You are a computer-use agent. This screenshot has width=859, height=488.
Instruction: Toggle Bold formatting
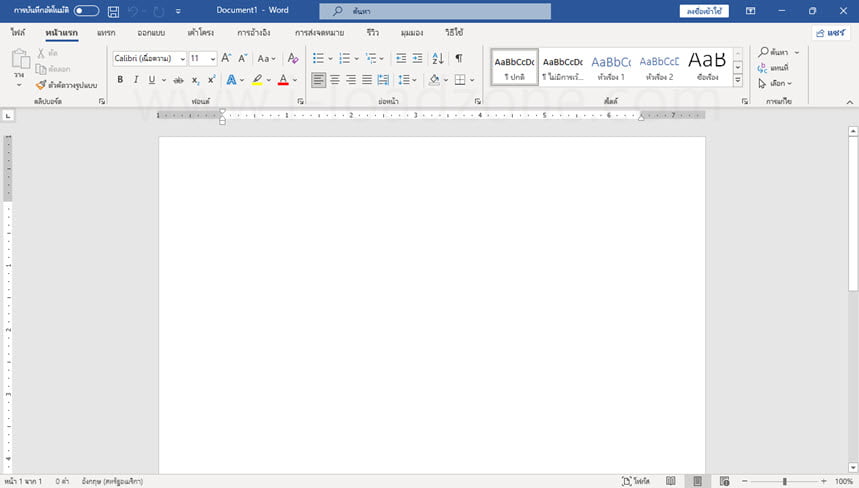point(120,80)
